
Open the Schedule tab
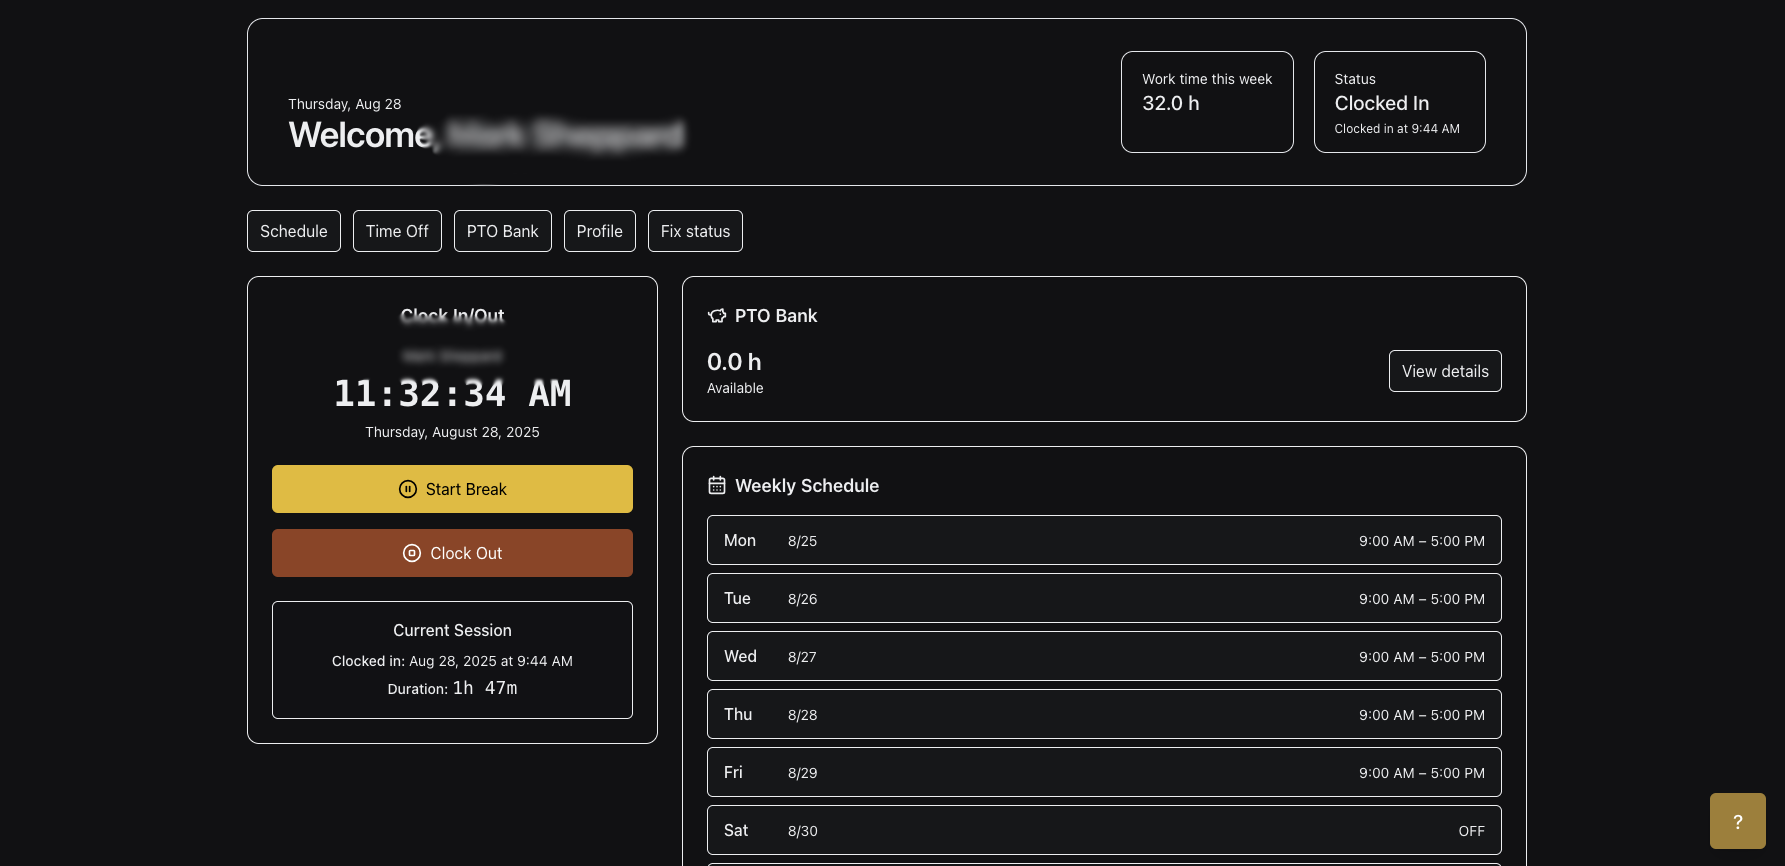click(x=293, y=231)
